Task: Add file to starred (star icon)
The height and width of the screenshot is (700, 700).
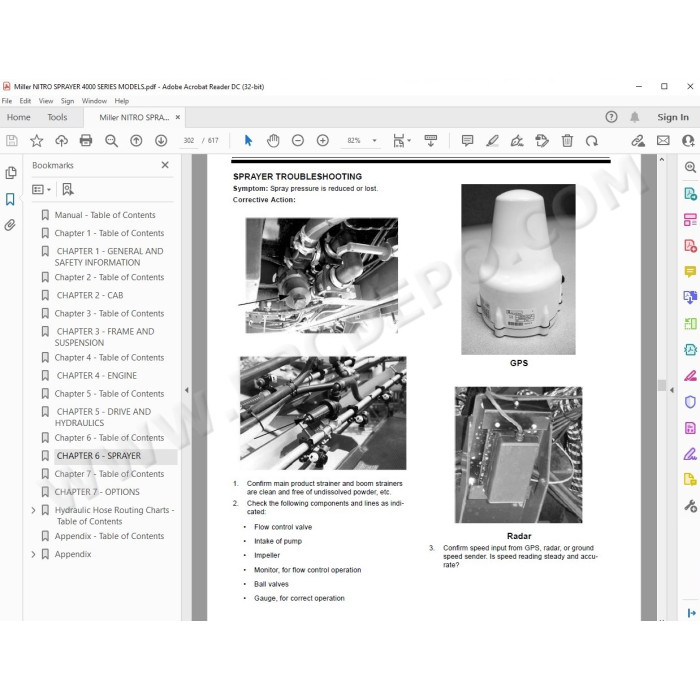Action: tap(37, 141)
